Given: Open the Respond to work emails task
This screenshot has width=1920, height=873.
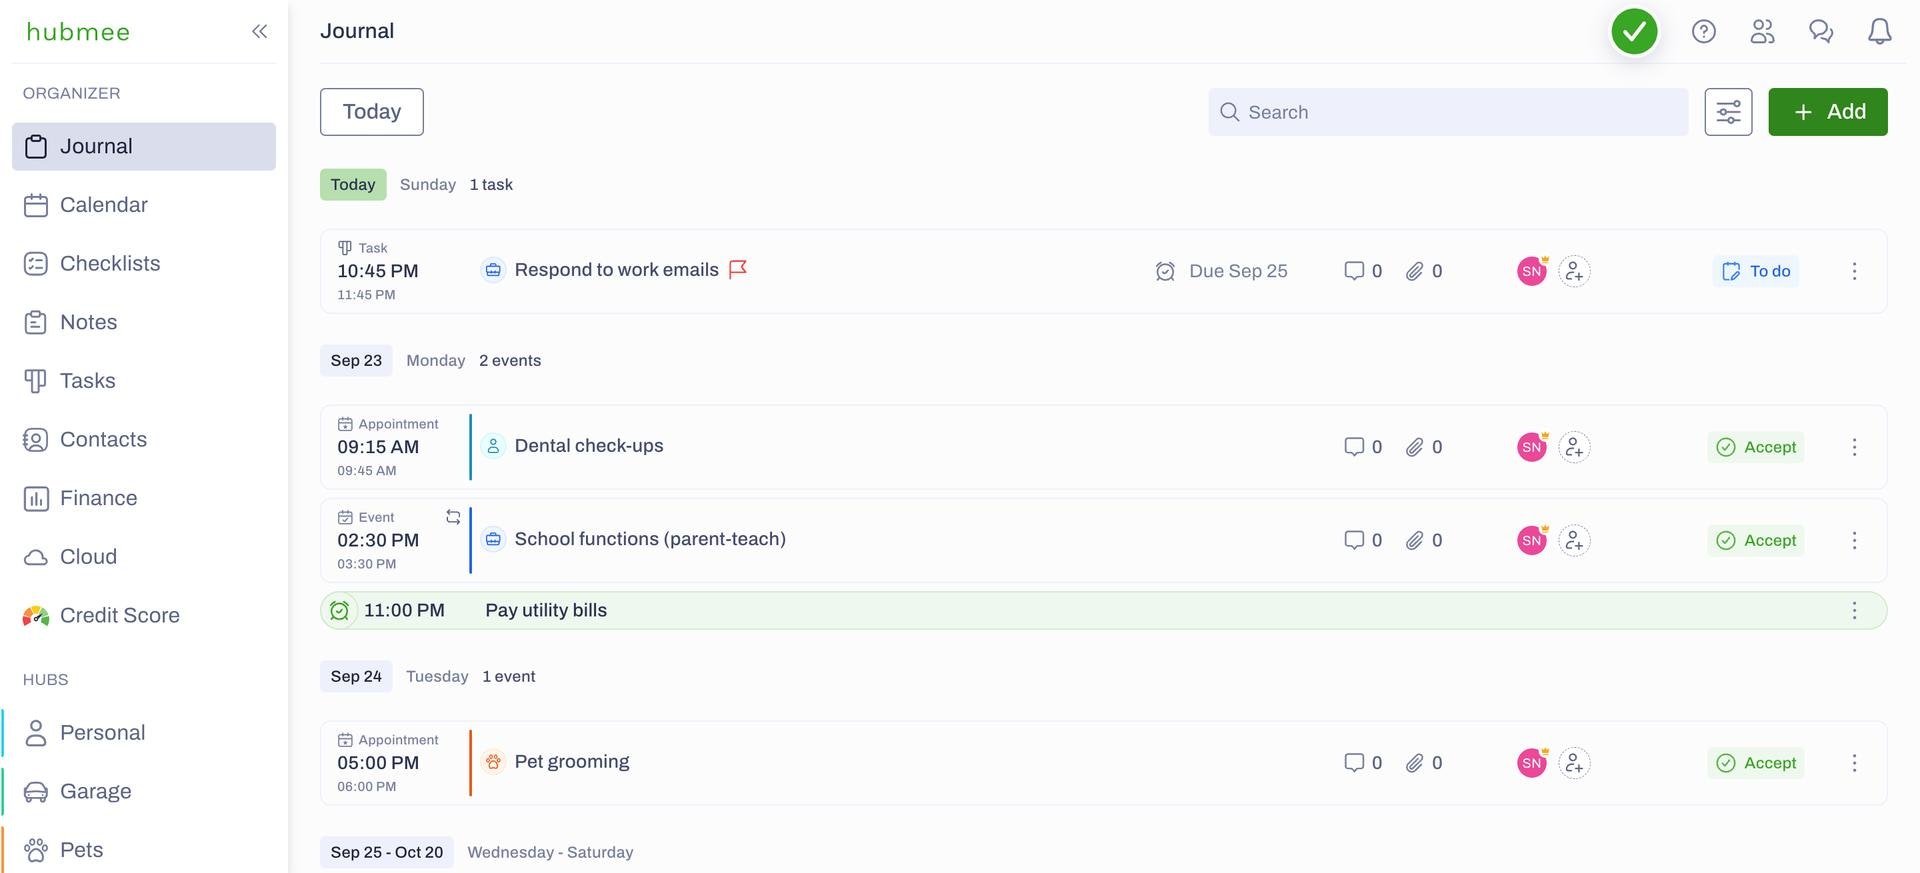Looking at the screenshot, I should coord(616,270).
